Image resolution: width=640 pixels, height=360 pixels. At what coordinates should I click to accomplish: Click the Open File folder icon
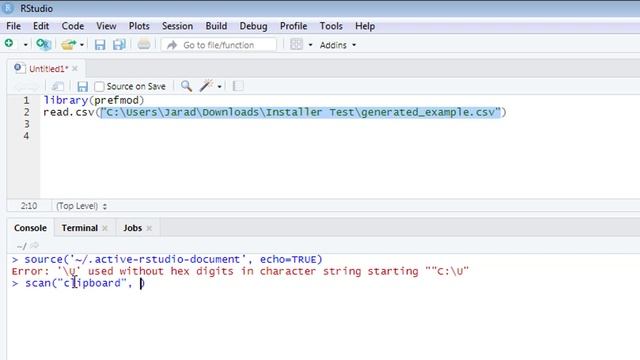(68, 44)
